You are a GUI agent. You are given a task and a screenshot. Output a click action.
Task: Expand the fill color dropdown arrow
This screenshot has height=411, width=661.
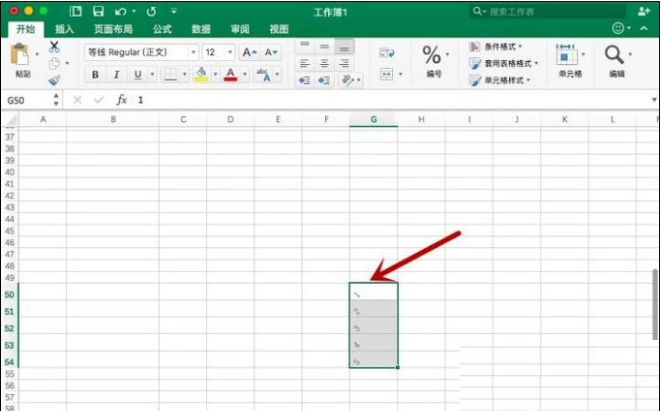(215, 75)
